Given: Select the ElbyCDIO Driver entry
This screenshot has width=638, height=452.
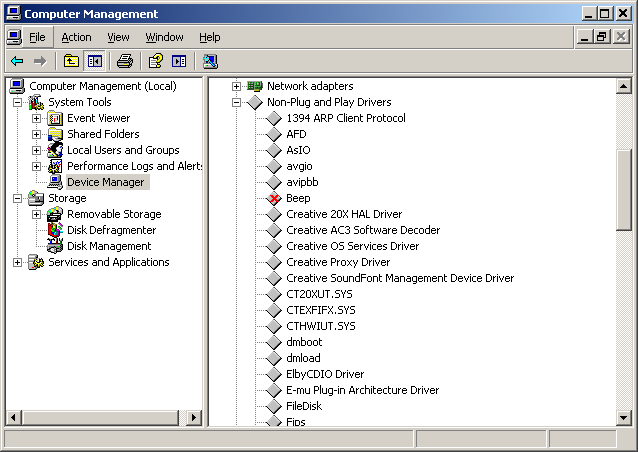Looking at the screenshot, I should [325, 374].
